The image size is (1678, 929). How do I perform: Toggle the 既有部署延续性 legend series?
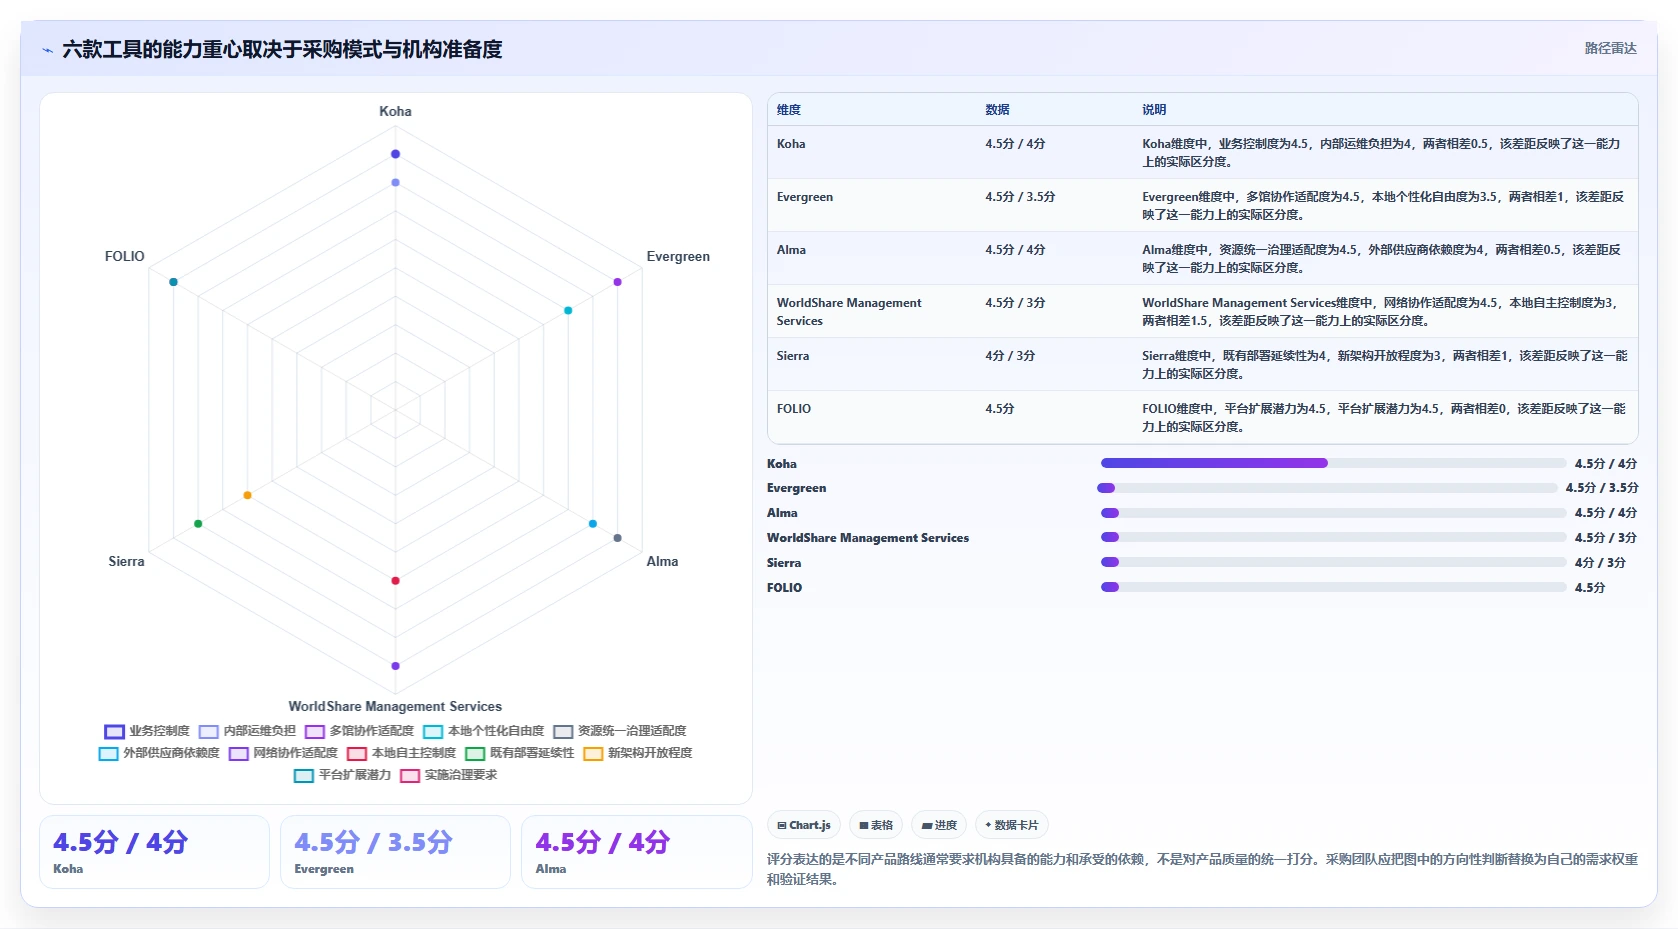(519, 753)
